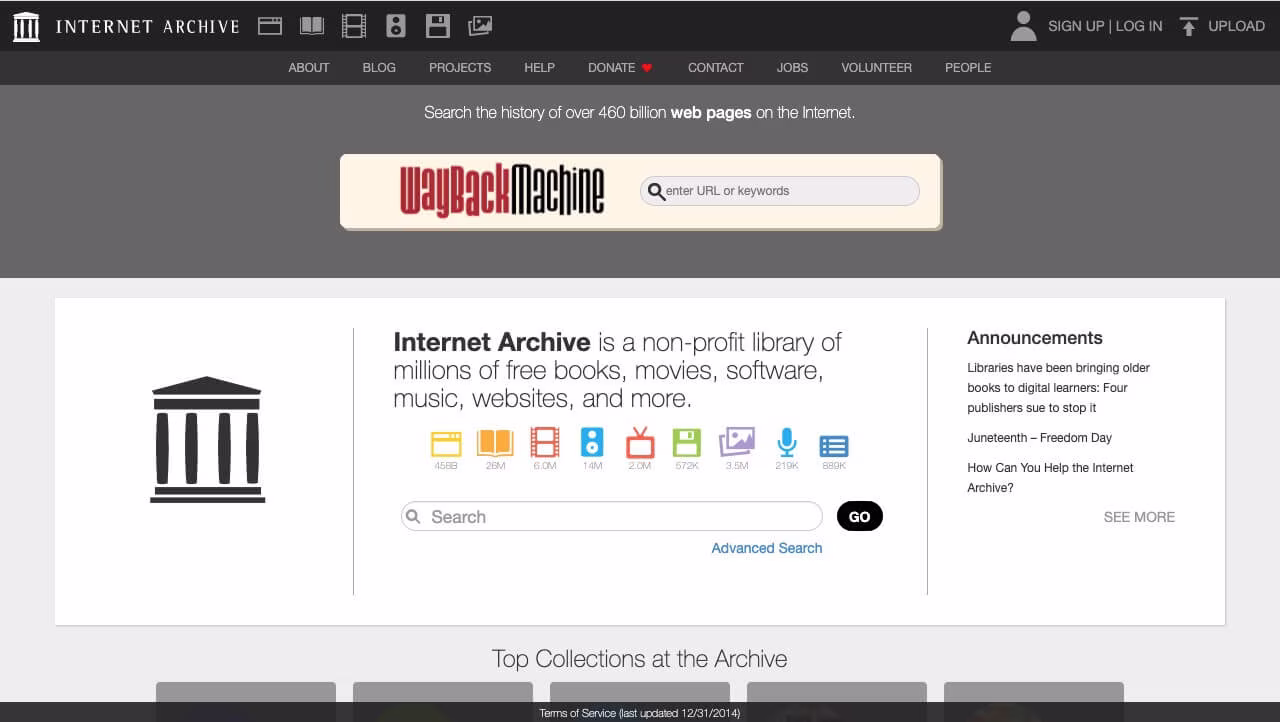Screen dimensions: 1280x722
Task: Open the PEOPLE menu item
Action: (x=968, y=68)
